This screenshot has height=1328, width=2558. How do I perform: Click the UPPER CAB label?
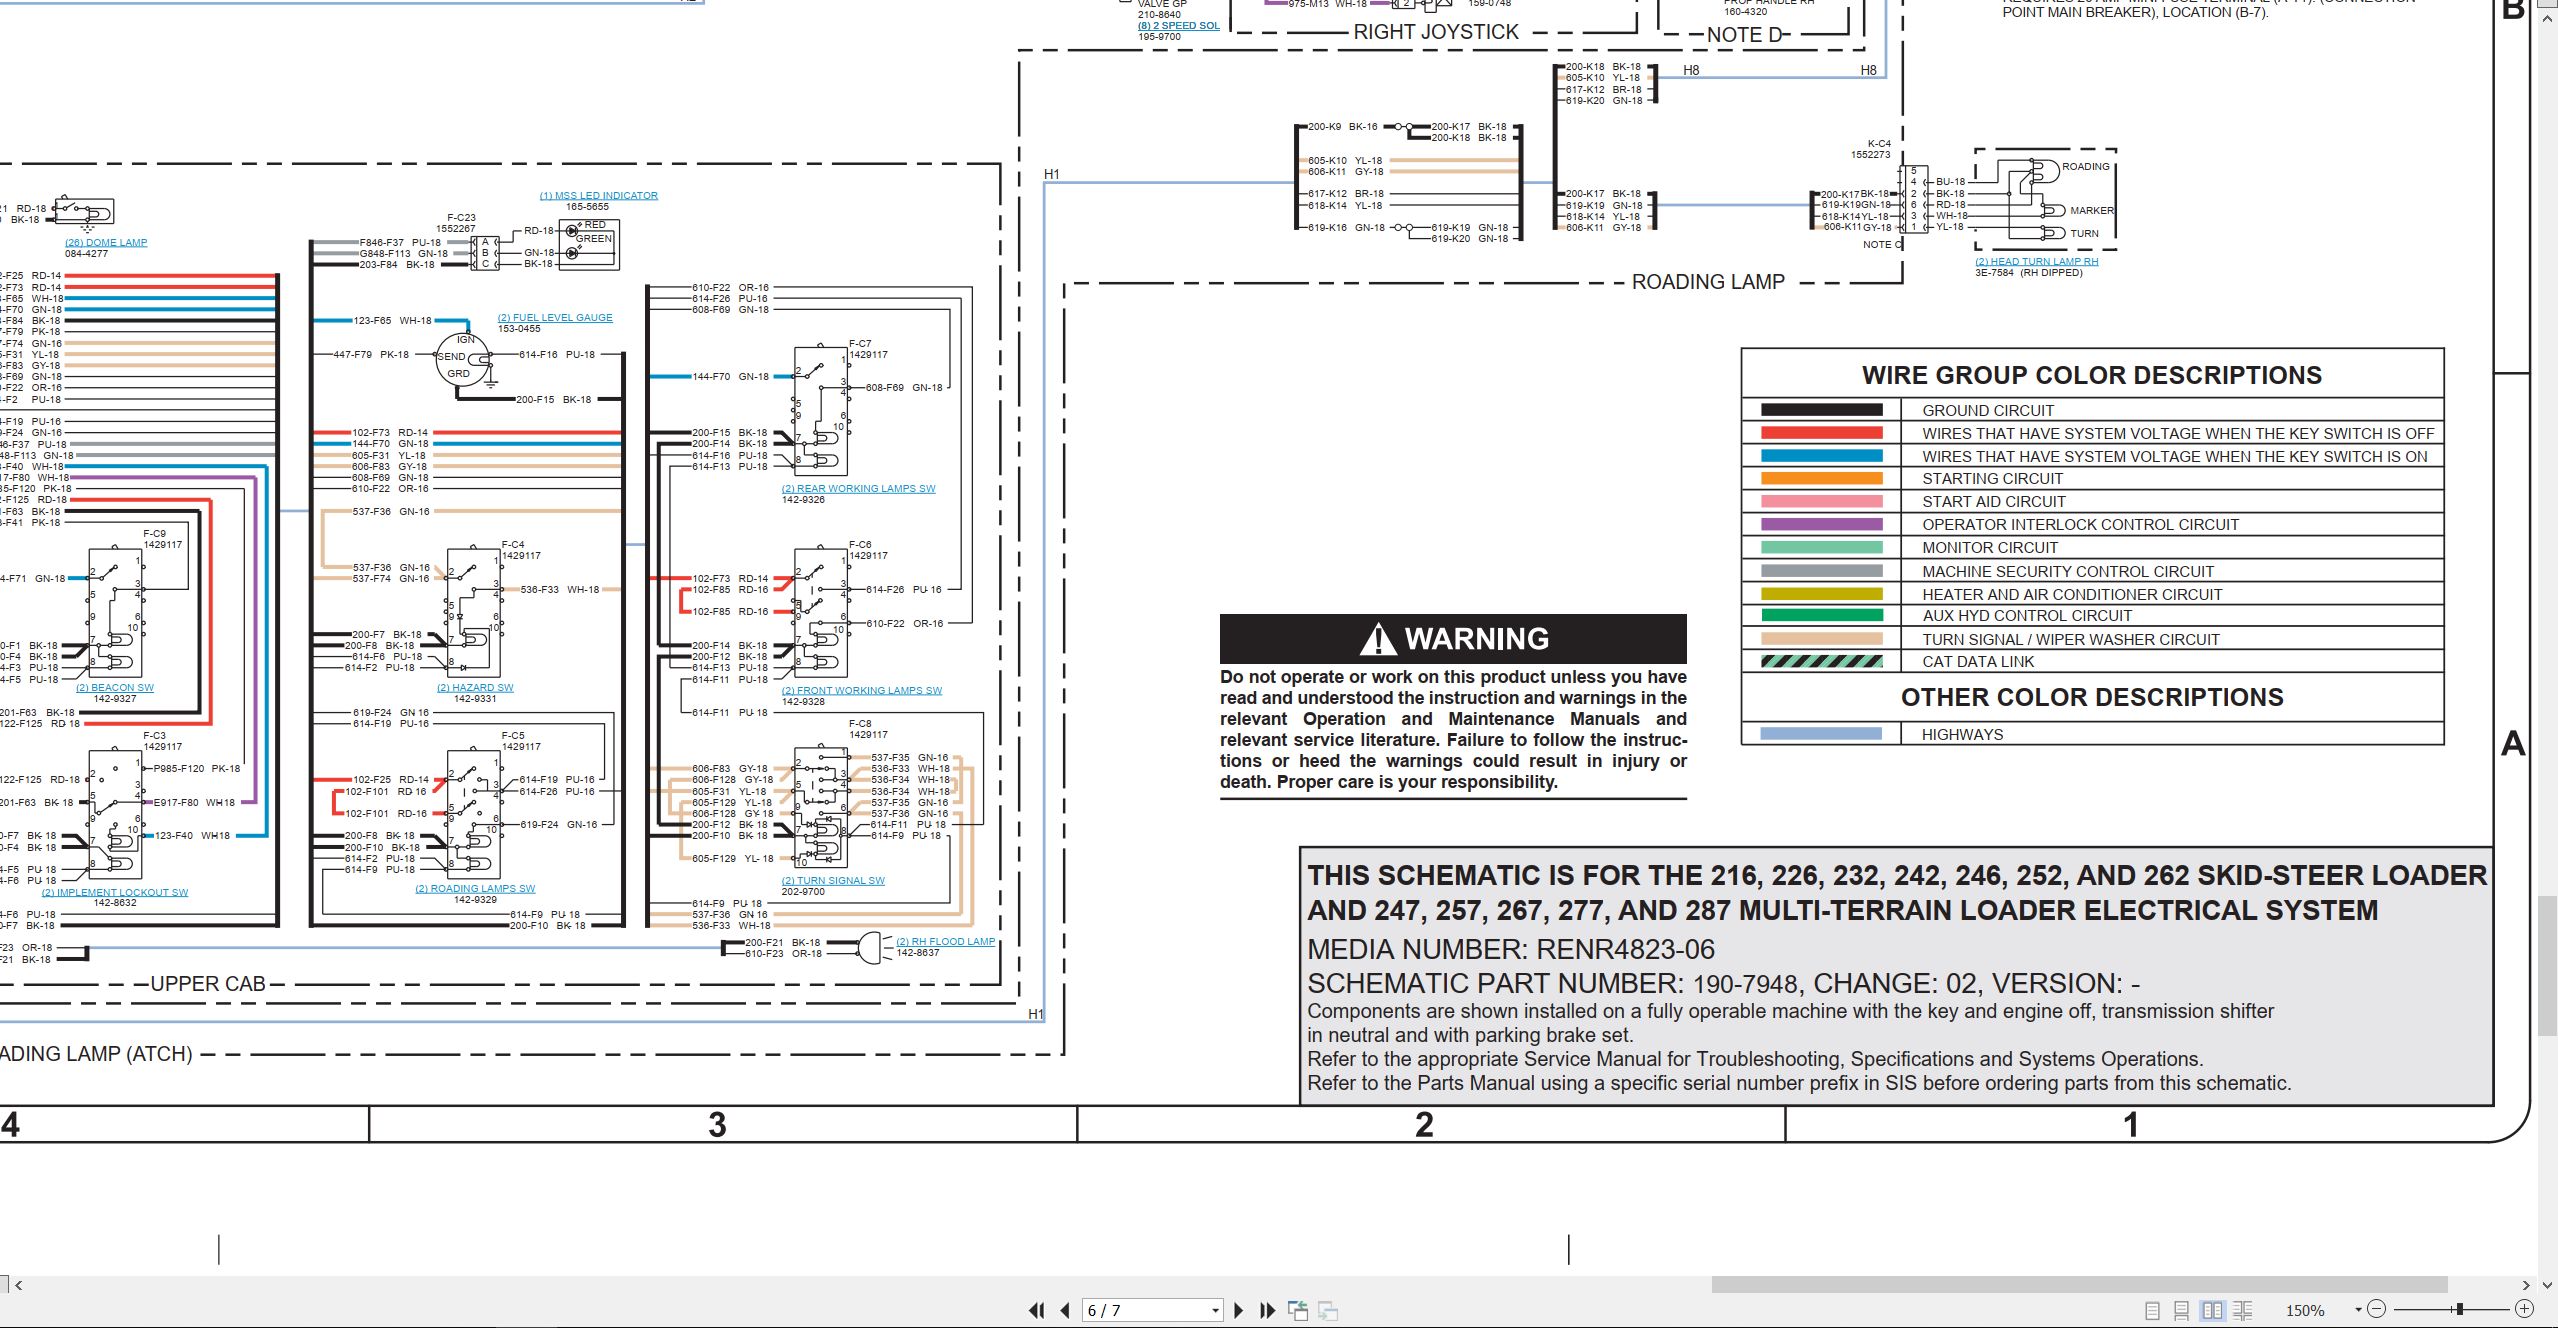[x=208, y=984]
